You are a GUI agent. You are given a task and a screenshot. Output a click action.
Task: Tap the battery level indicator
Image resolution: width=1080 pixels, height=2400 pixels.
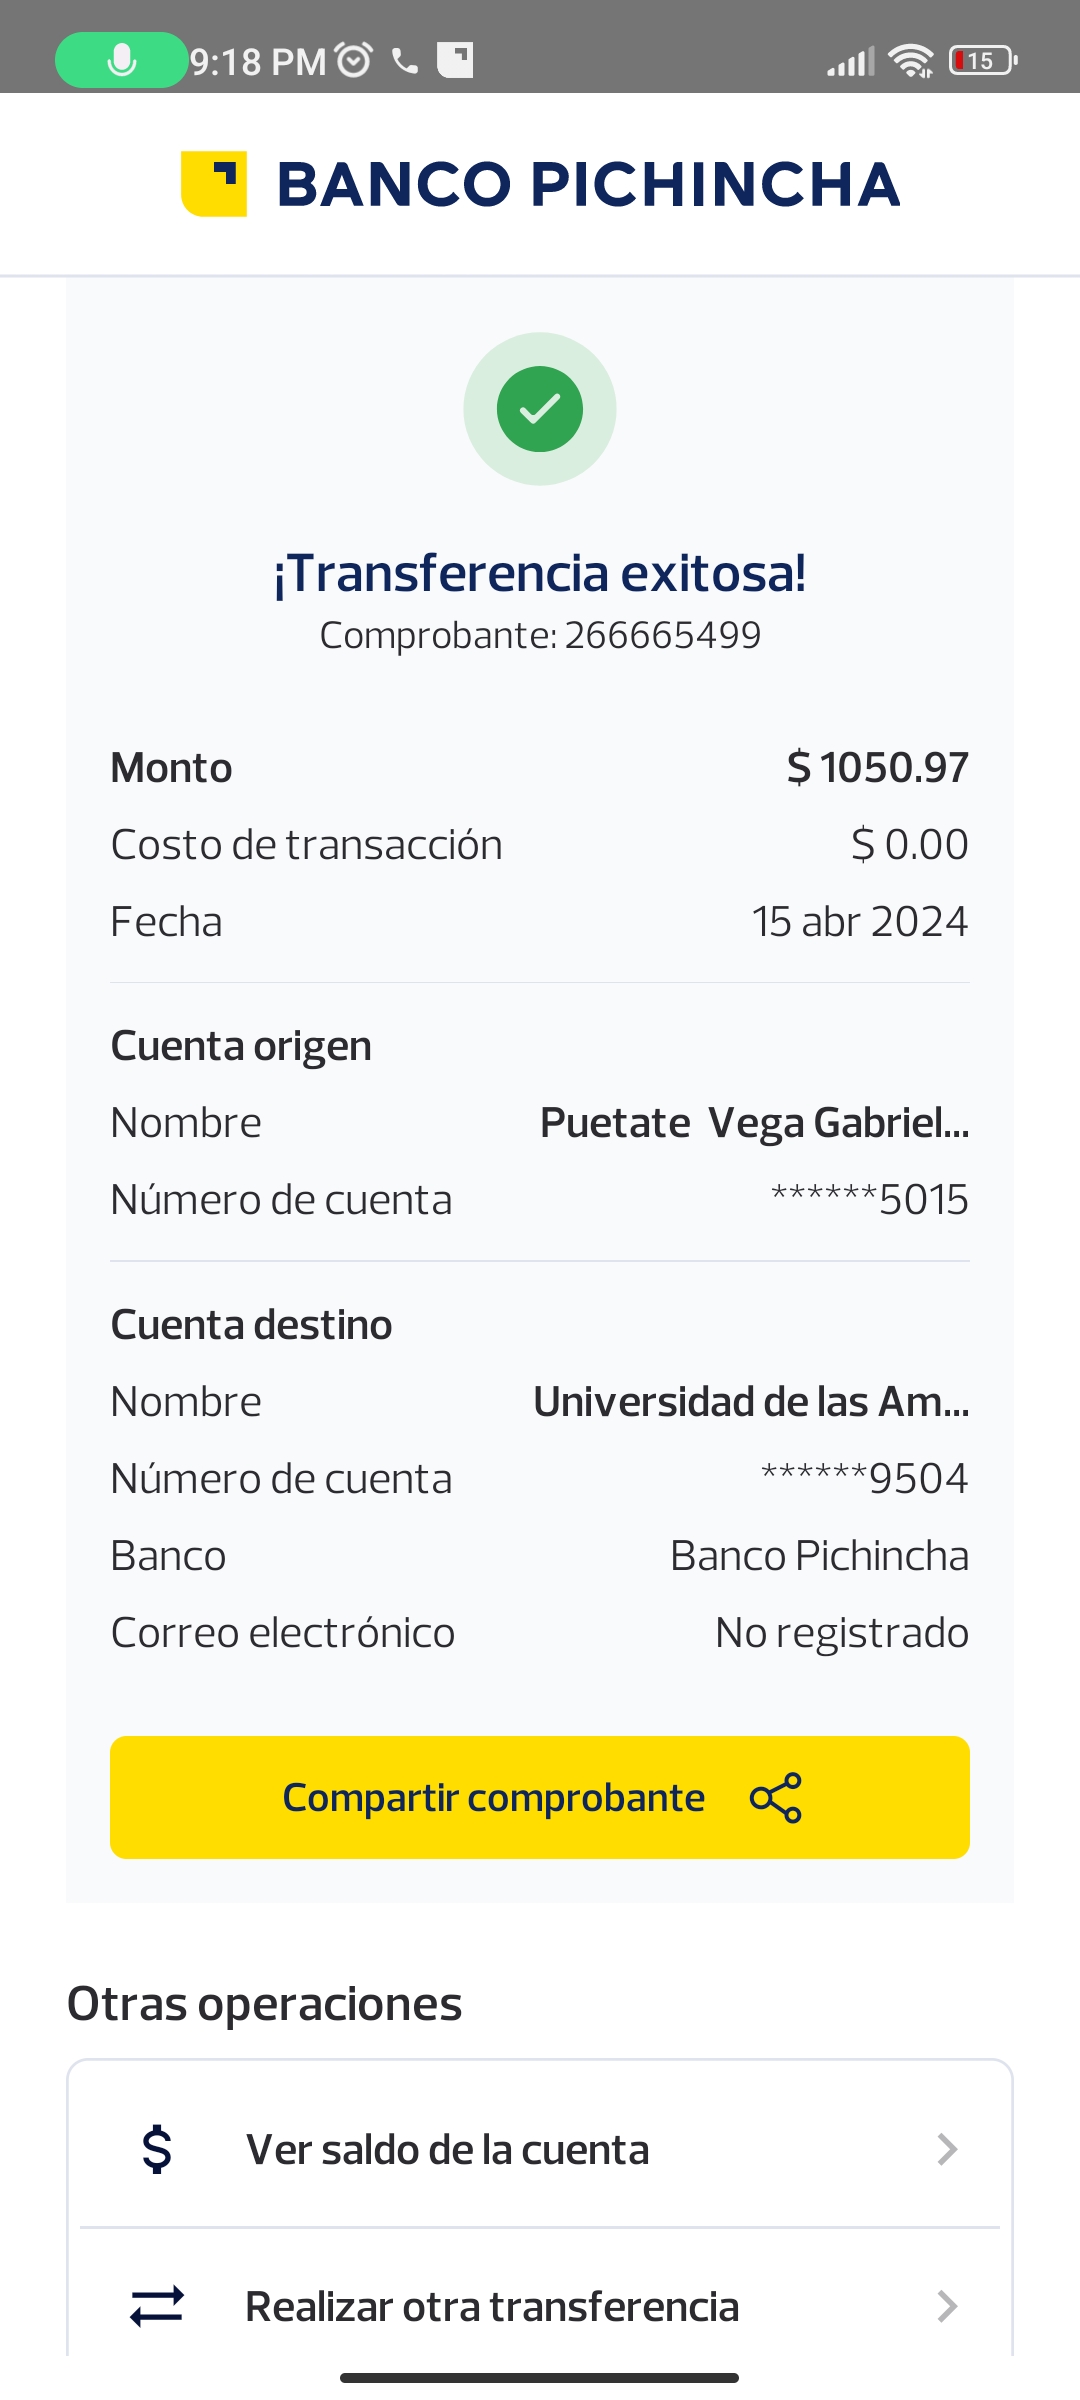pyautogui.click(x=983, y=60)
